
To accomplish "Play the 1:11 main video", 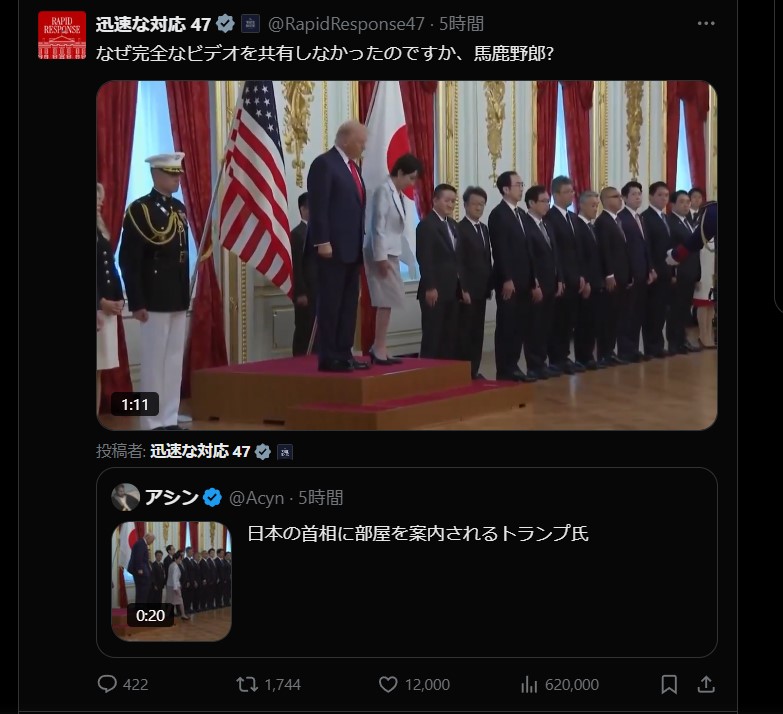I will coord(406,255).
